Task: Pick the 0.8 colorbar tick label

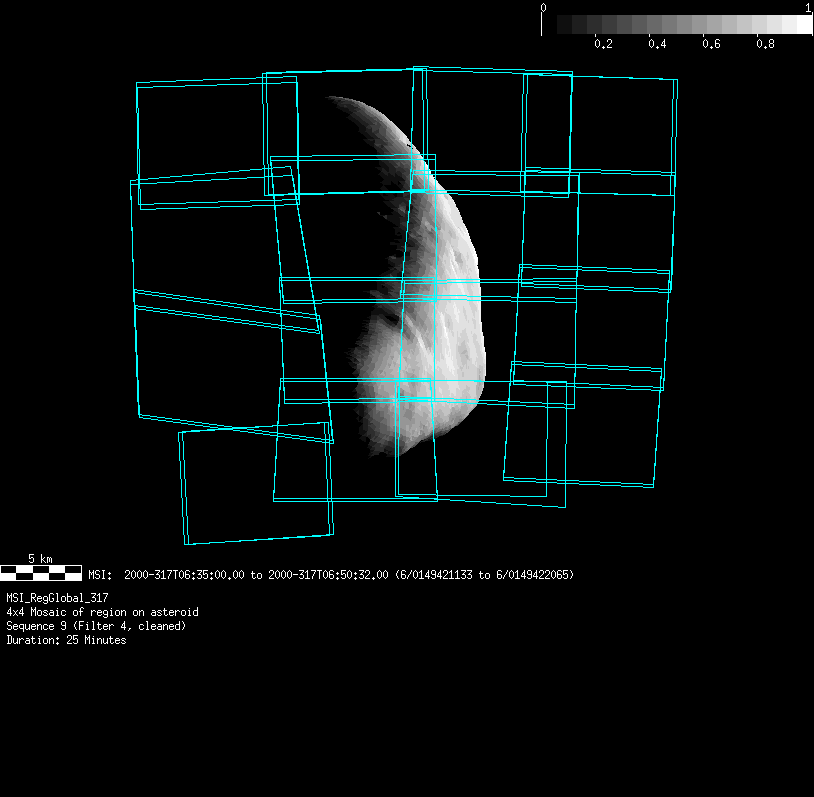Action: pos(765,44)
